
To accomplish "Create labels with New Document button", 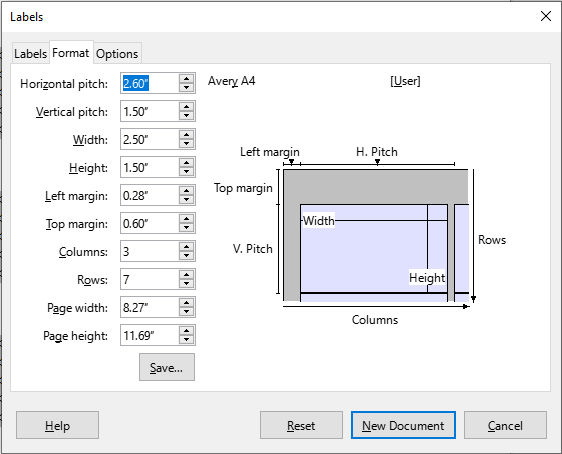I will click(403, 425).
